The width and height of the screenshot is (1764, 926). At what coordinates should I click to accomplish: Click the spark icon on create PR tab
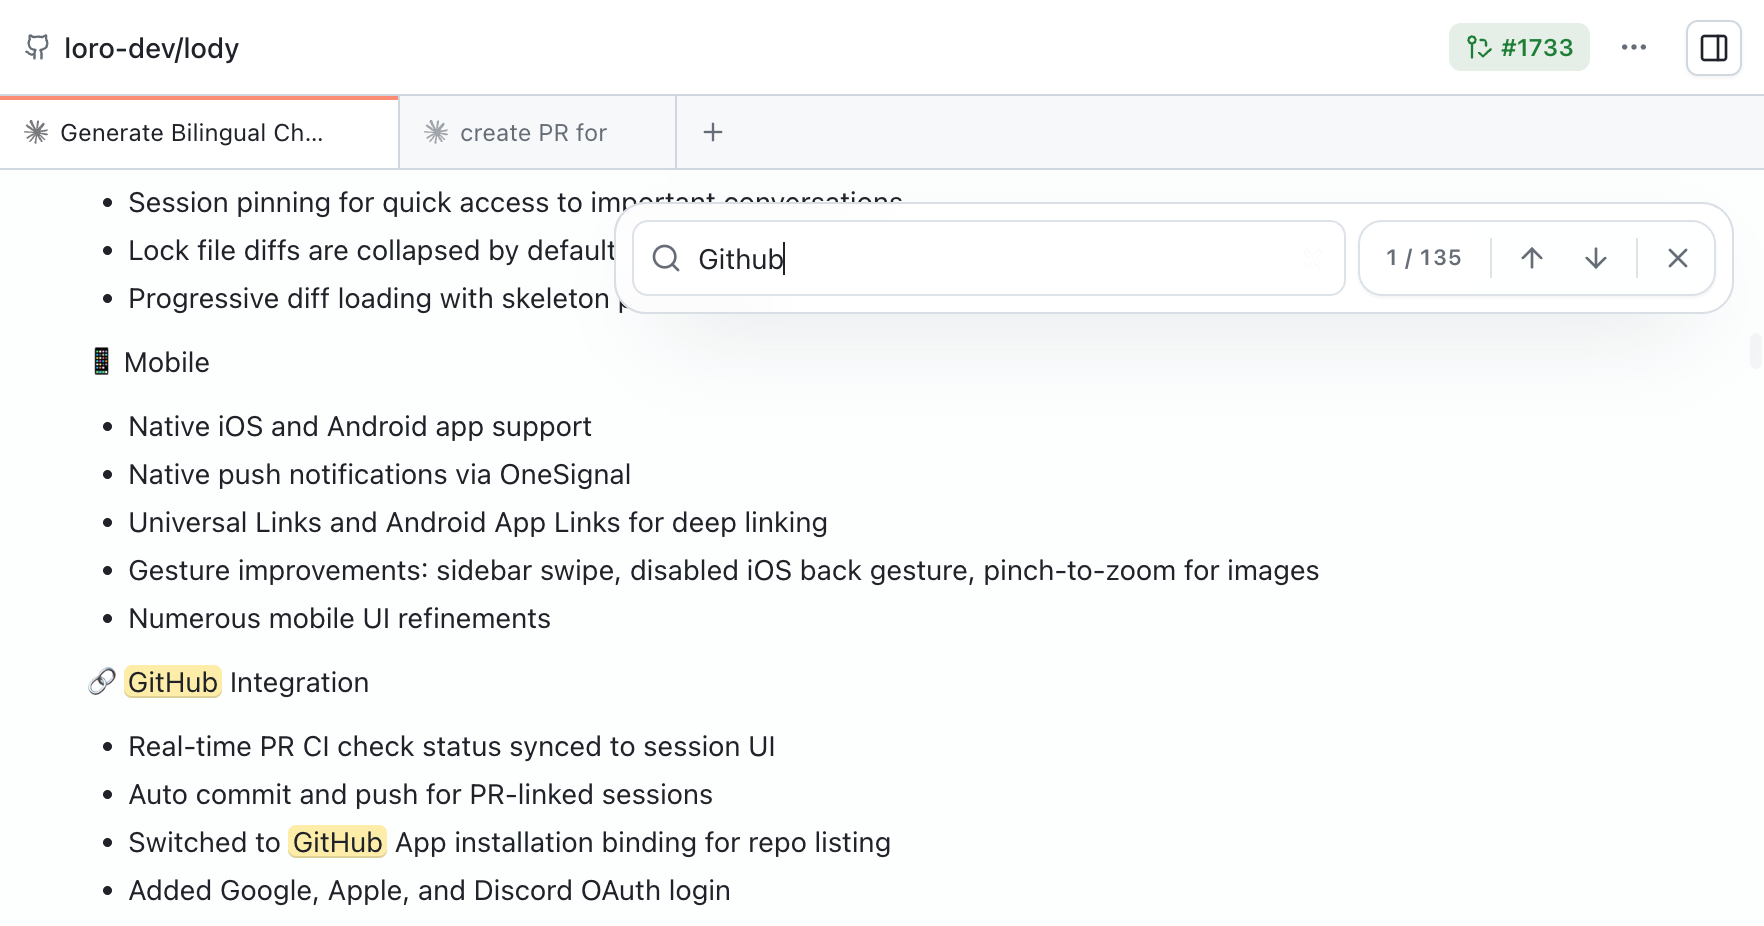coord(436,132)
